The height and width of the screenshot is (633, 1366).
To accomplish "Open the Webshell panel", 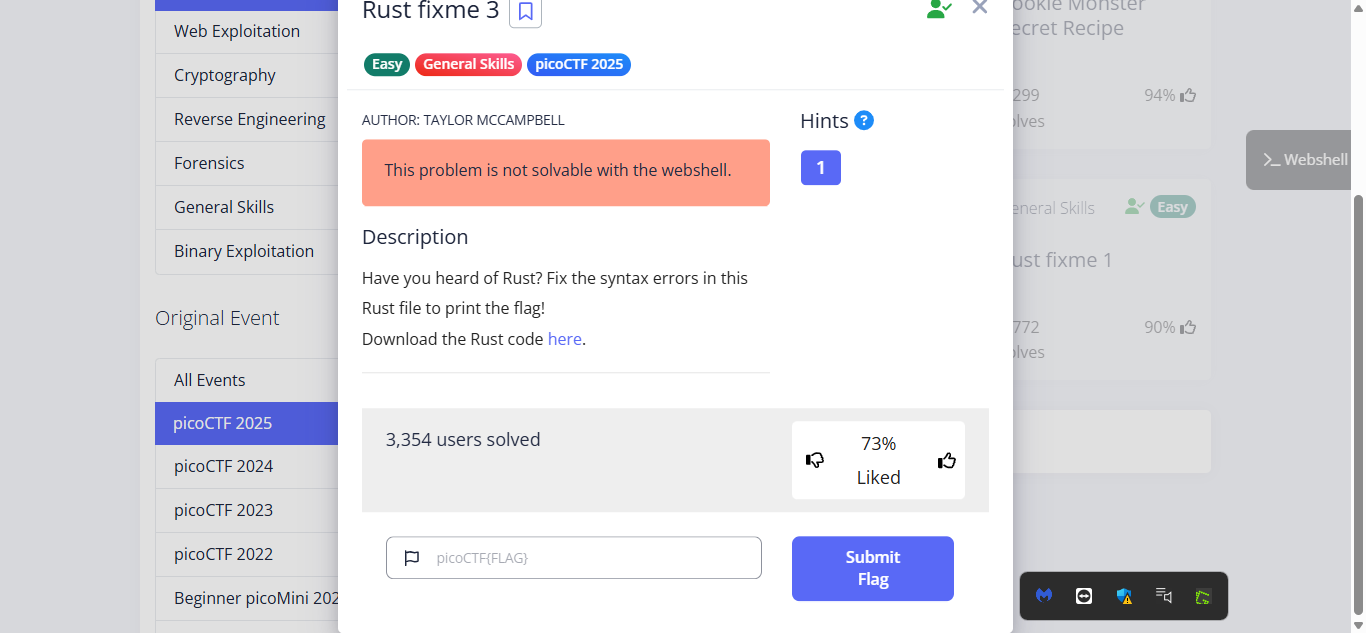I will coord(1305,160).
